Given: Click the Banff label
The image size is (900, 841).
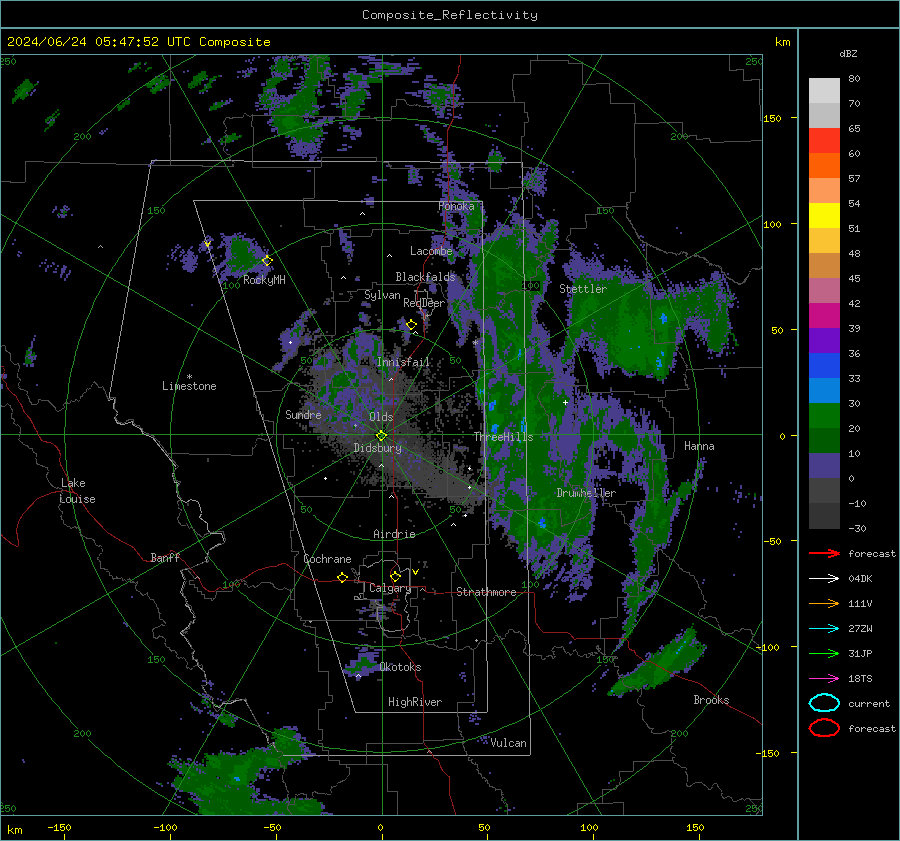Looking at the screenshot, I should (x=165, y=557).
